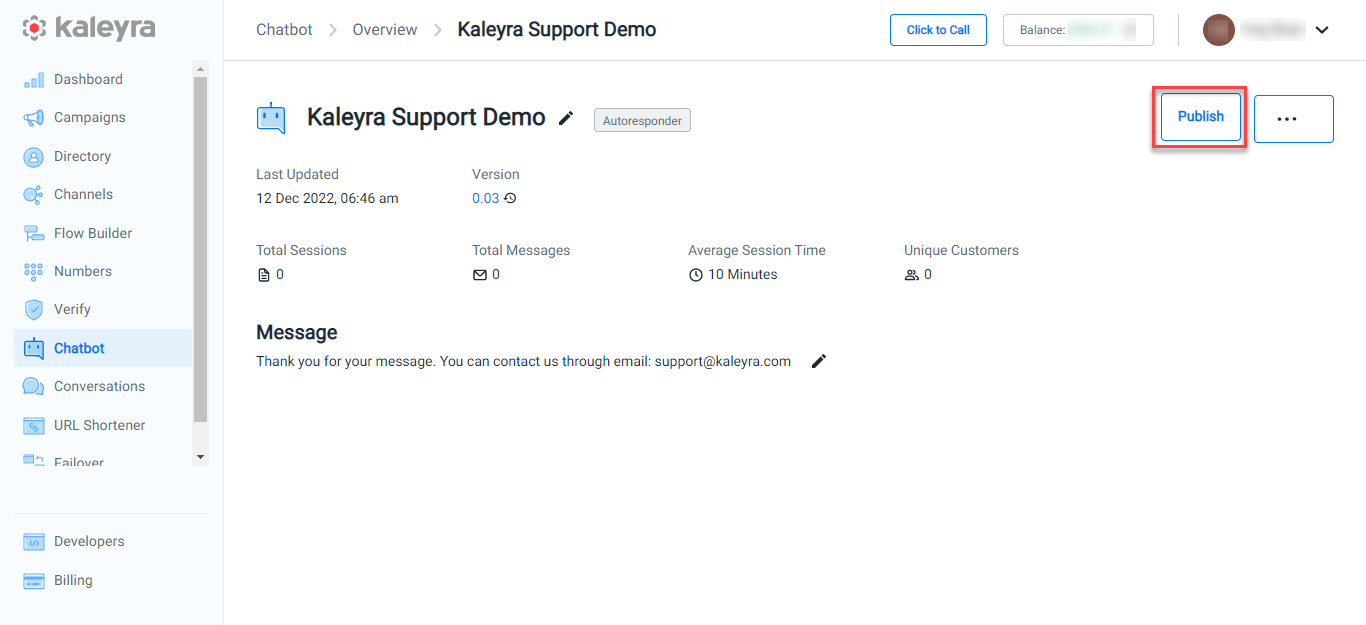Click the Balance box
The image size is (1366, 625).
1078,30
